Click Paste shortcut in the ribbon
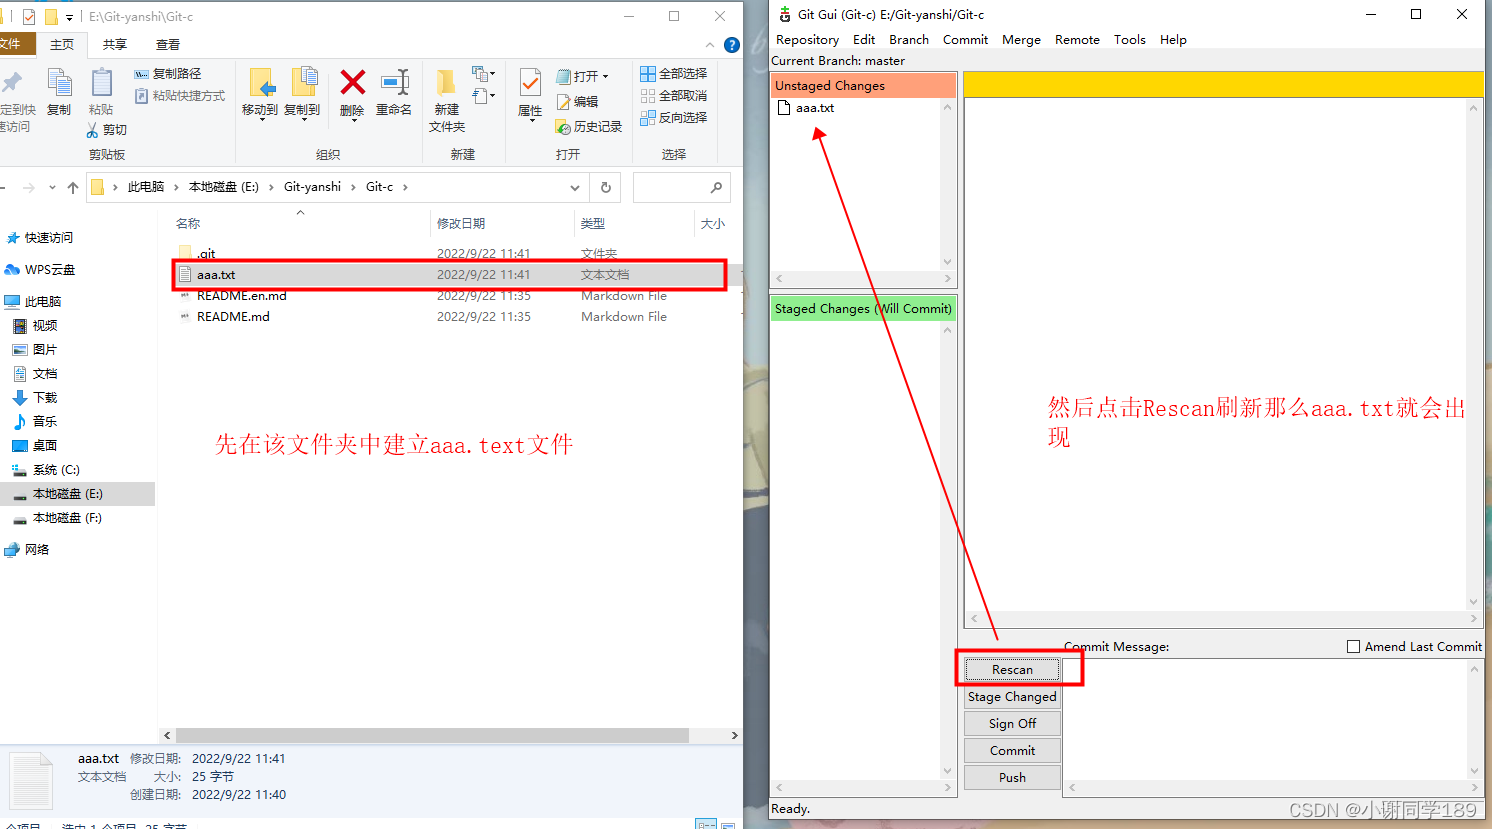1492x829 pixels. click(180, 96)
